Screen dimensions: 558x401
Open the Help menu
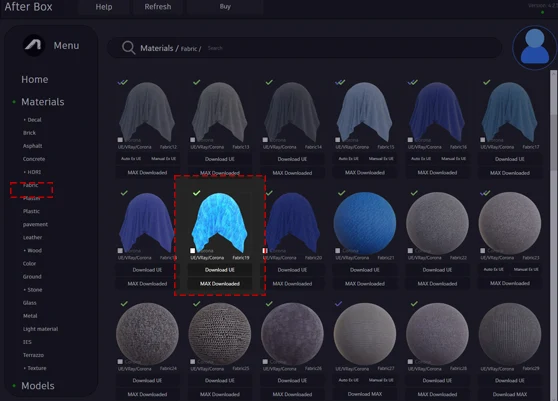[104, 7]
